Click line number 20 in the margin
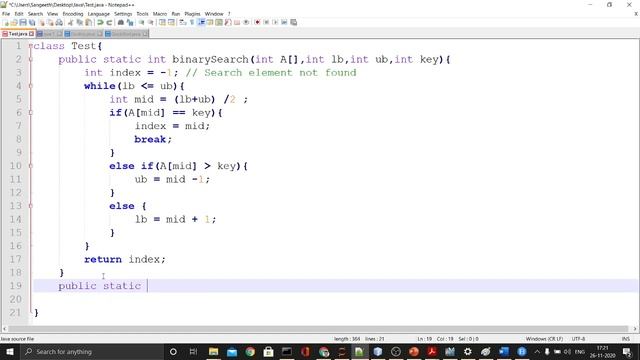 16,299
